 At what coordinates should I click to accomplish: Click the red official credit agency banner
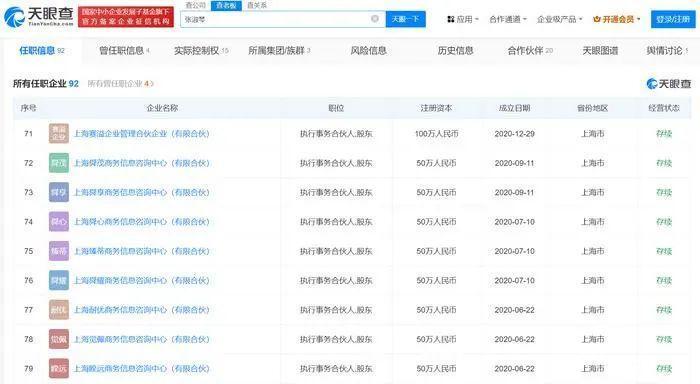[126, 17]
